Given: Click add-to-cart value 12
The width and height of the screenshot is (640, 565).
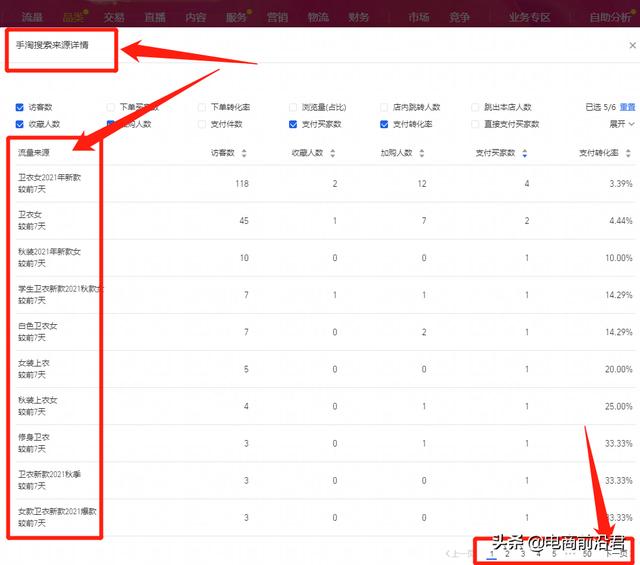Looking at the screenshot, I should coord(422,184).
